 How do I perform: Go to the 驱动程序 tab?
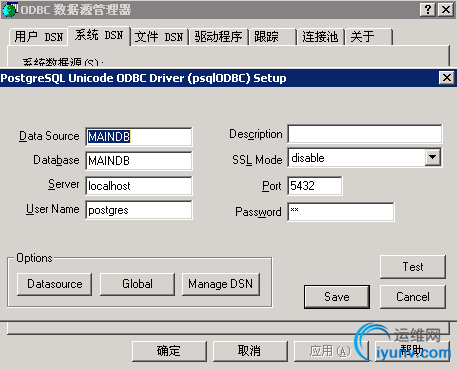click(x=218, y=37)
